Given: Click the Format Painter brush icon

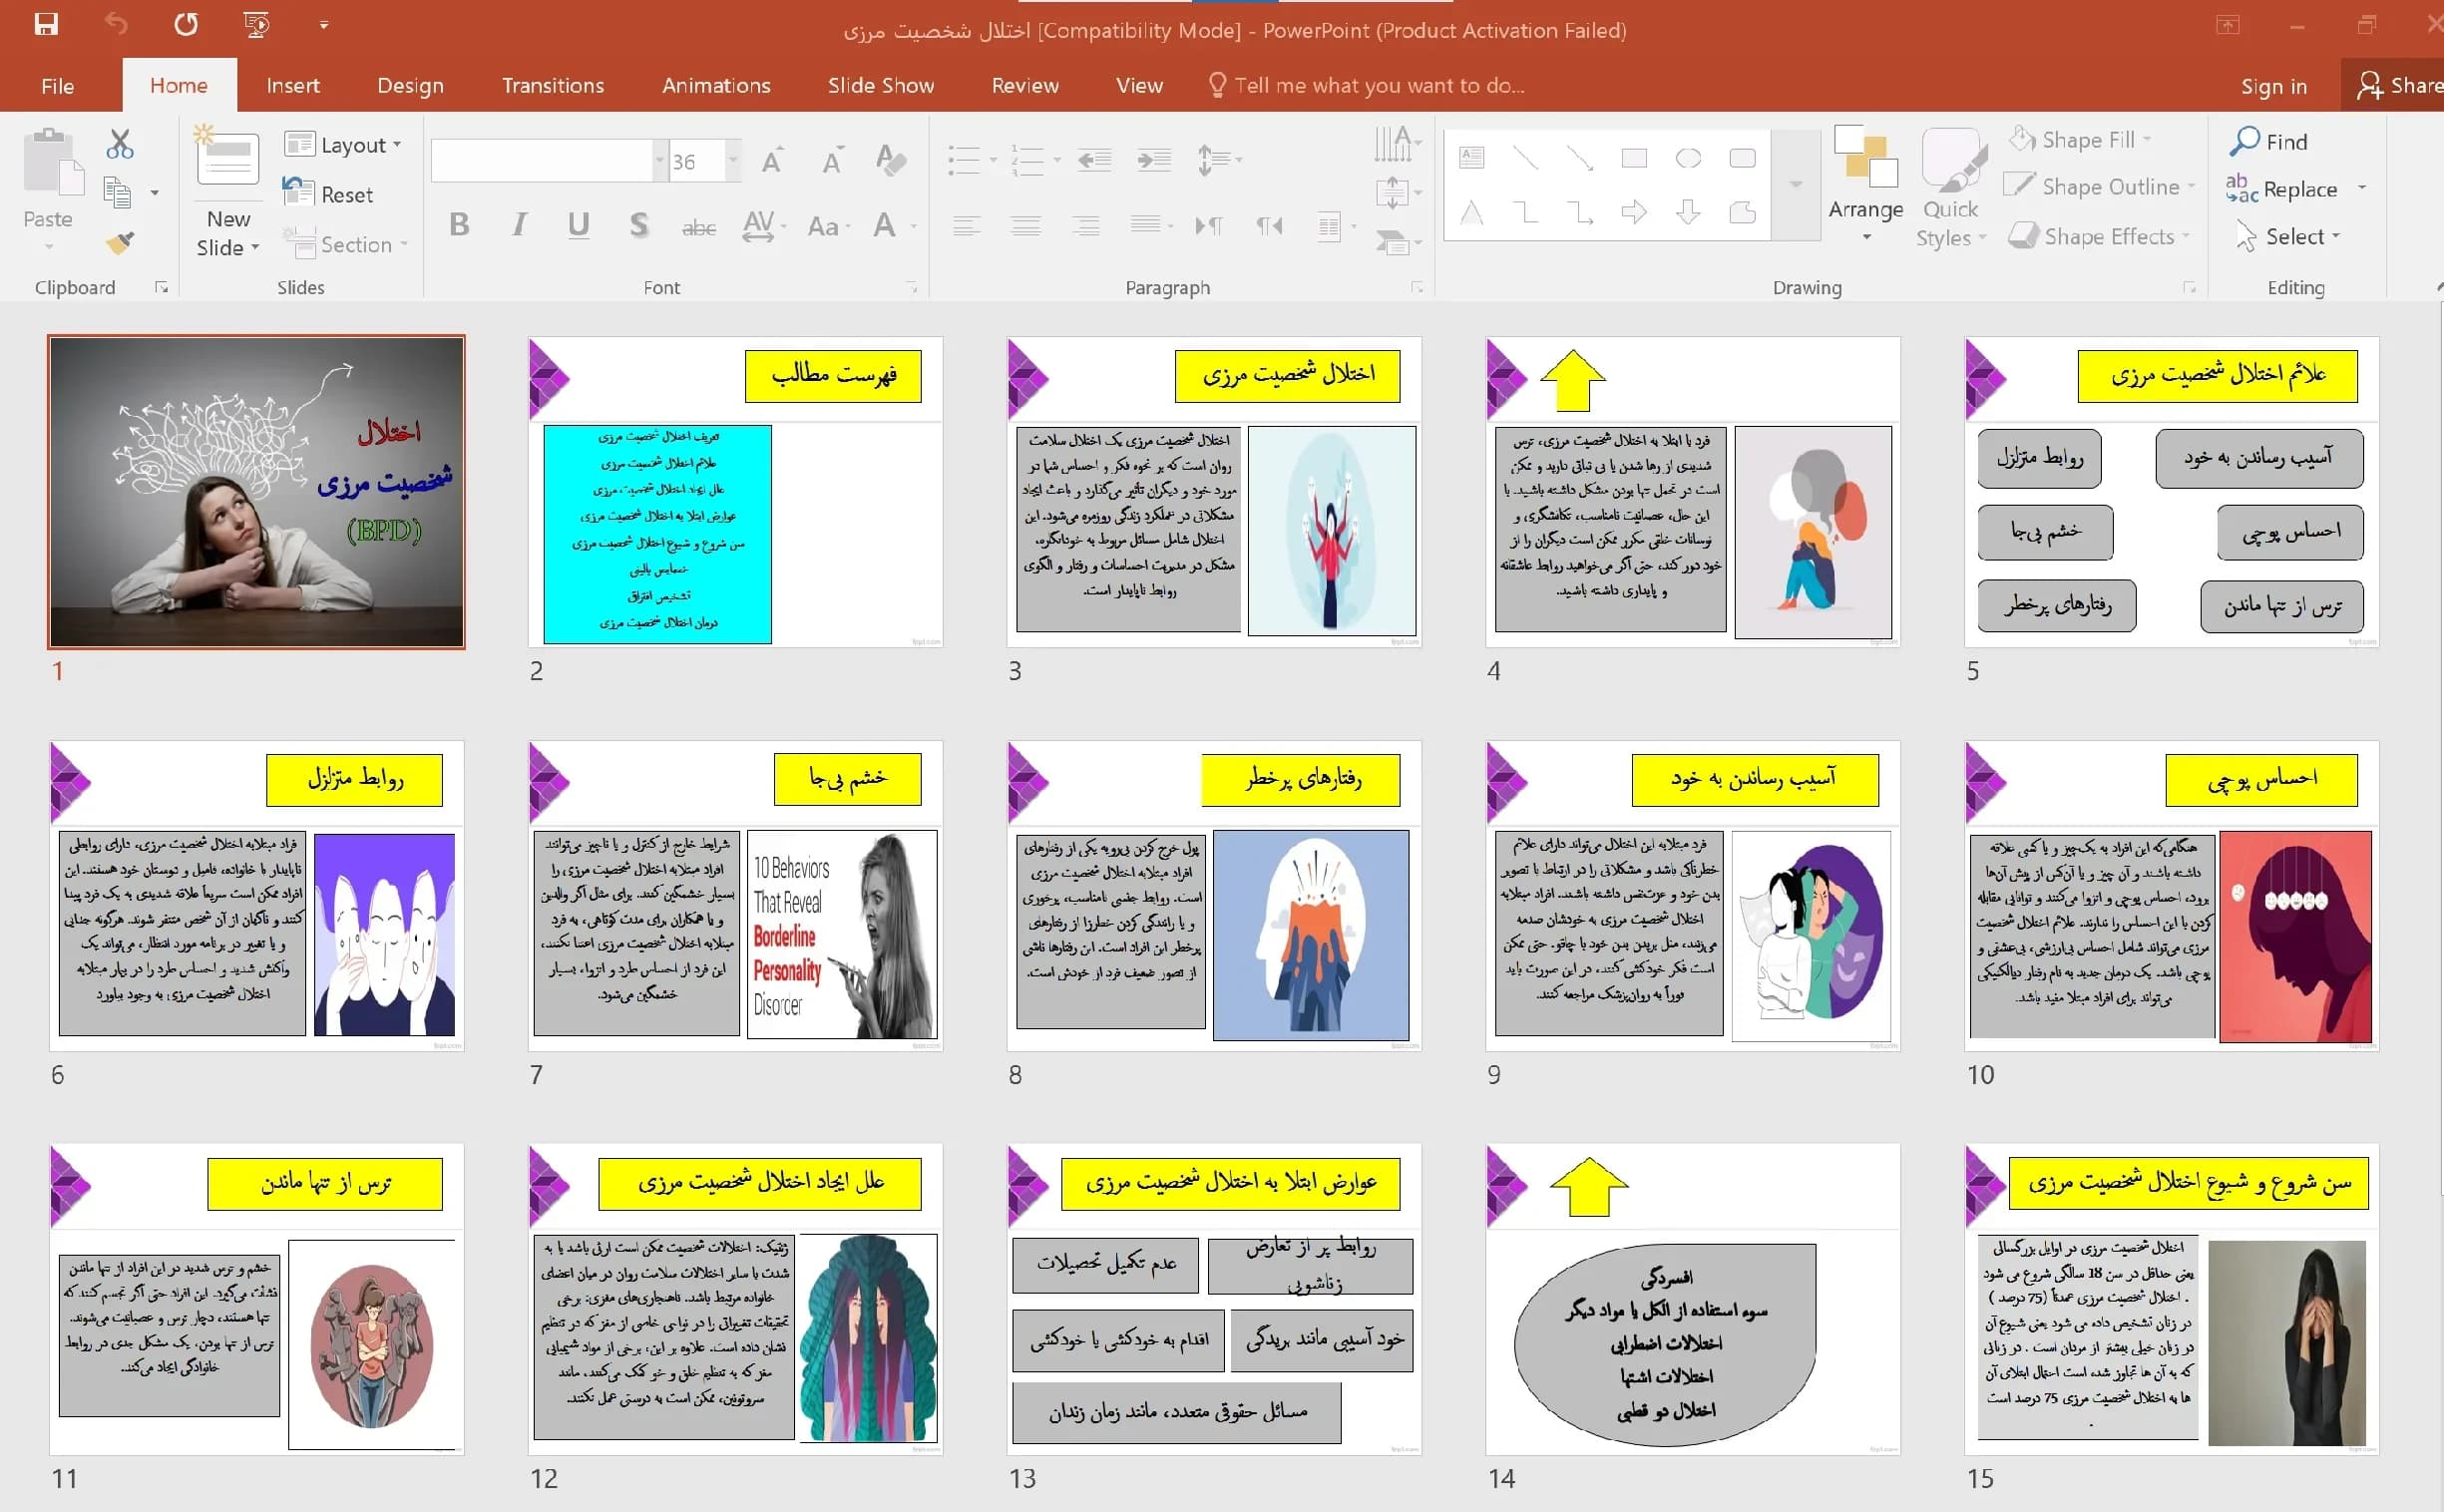Looking at the screenshot, I should 120,242.
